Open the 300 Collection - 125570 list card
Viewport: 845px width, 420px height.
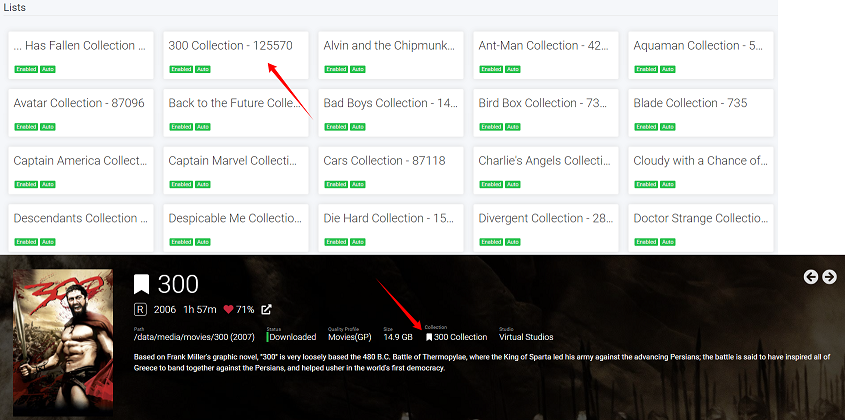pos(236,55)
